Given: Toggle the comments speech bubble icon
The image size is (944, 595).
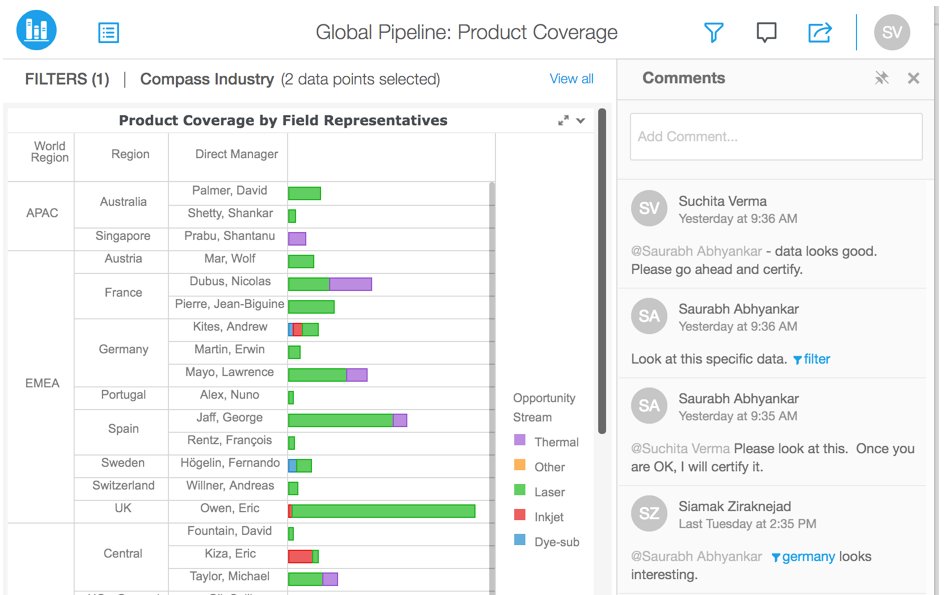Looking at the screenshot, I should 766,32.
